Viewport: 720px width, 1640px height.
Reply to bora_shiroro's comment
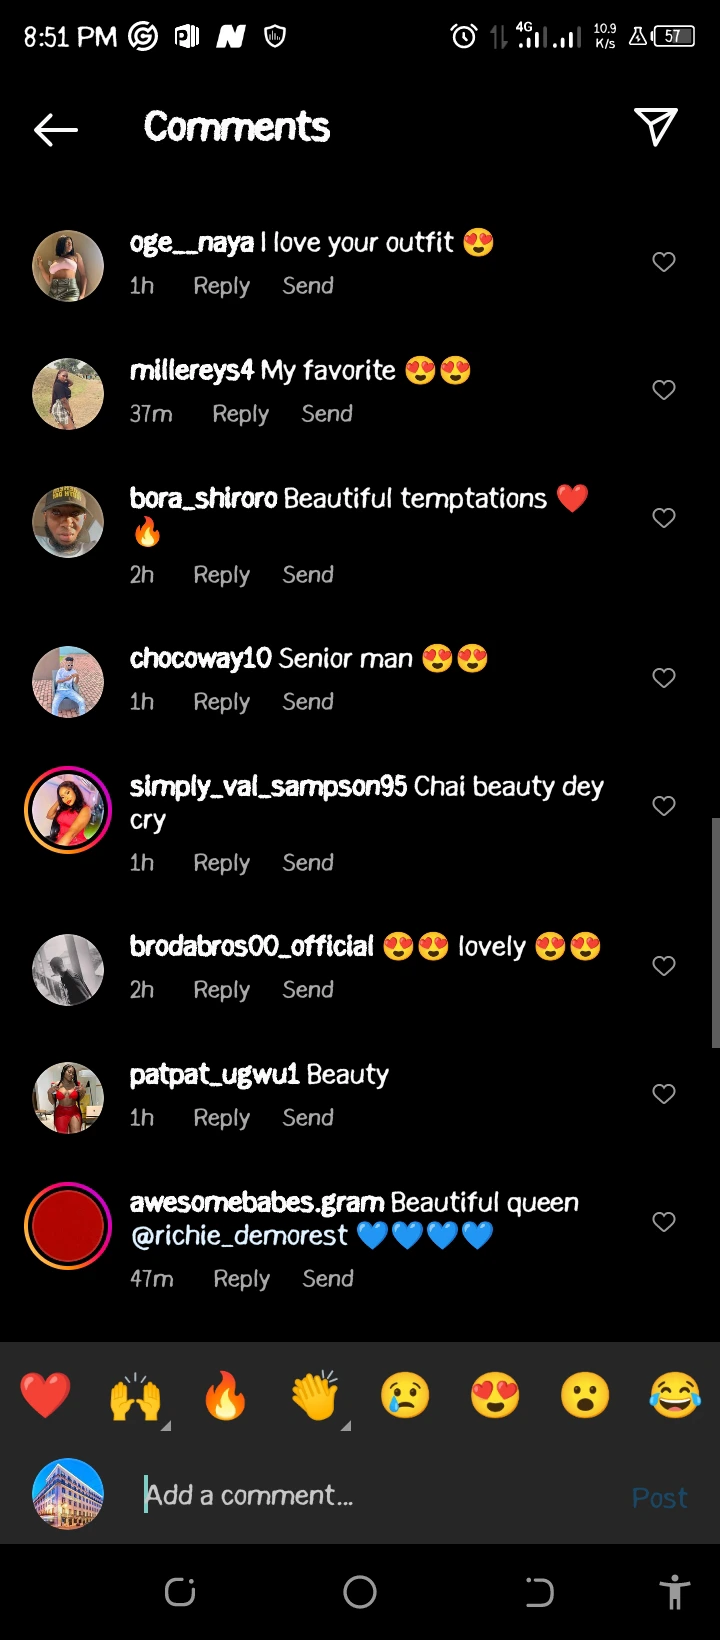click(x=221, y=575)
